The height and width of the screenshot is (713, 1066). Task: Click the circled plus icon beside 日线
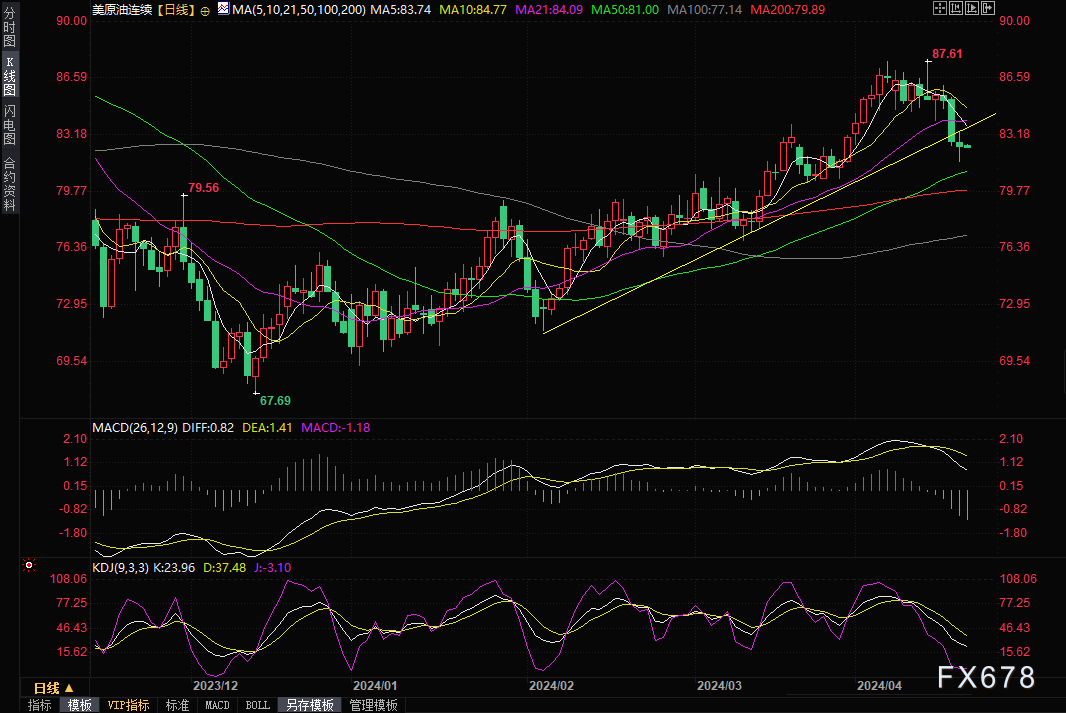205,10
